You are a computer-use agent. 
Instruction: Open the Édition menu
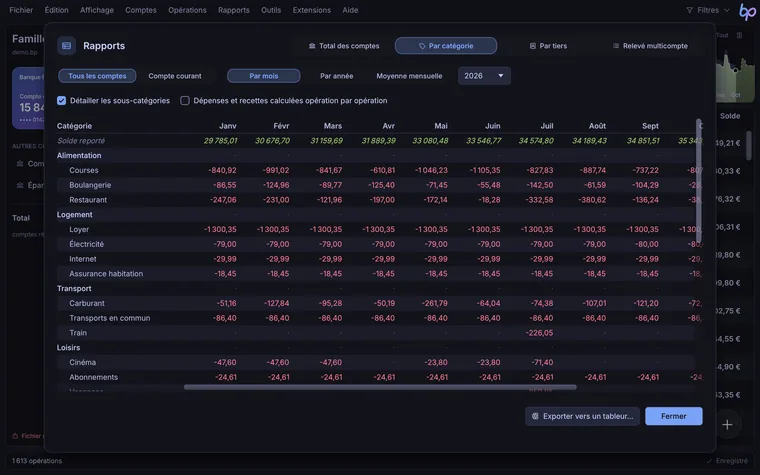tap(56, 10)
